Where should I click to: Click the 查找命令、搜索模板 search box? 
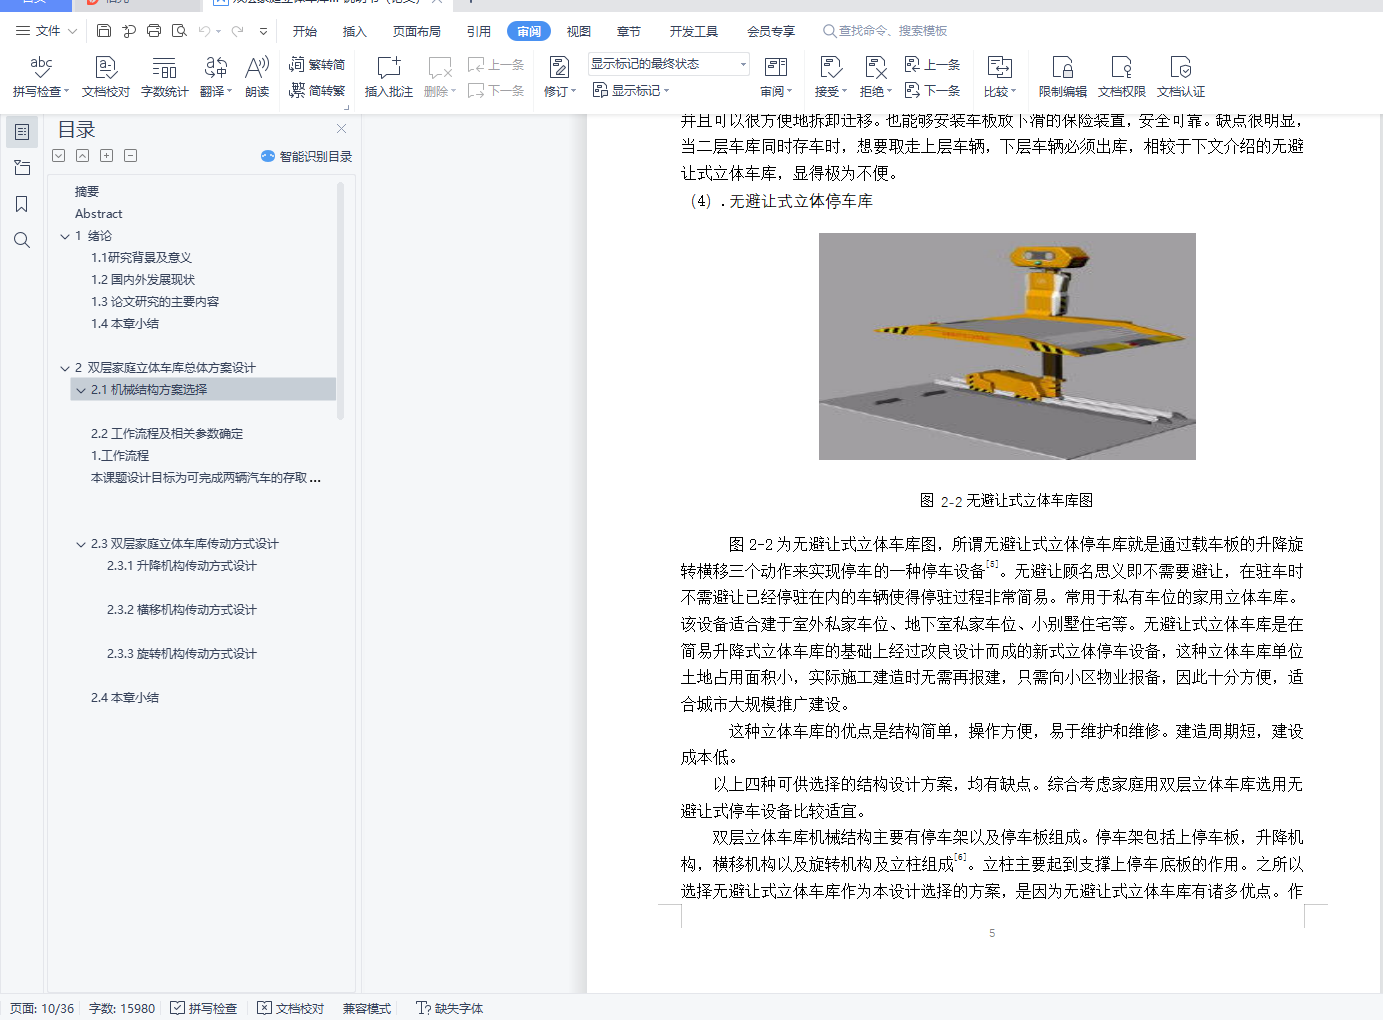(886, 31)
